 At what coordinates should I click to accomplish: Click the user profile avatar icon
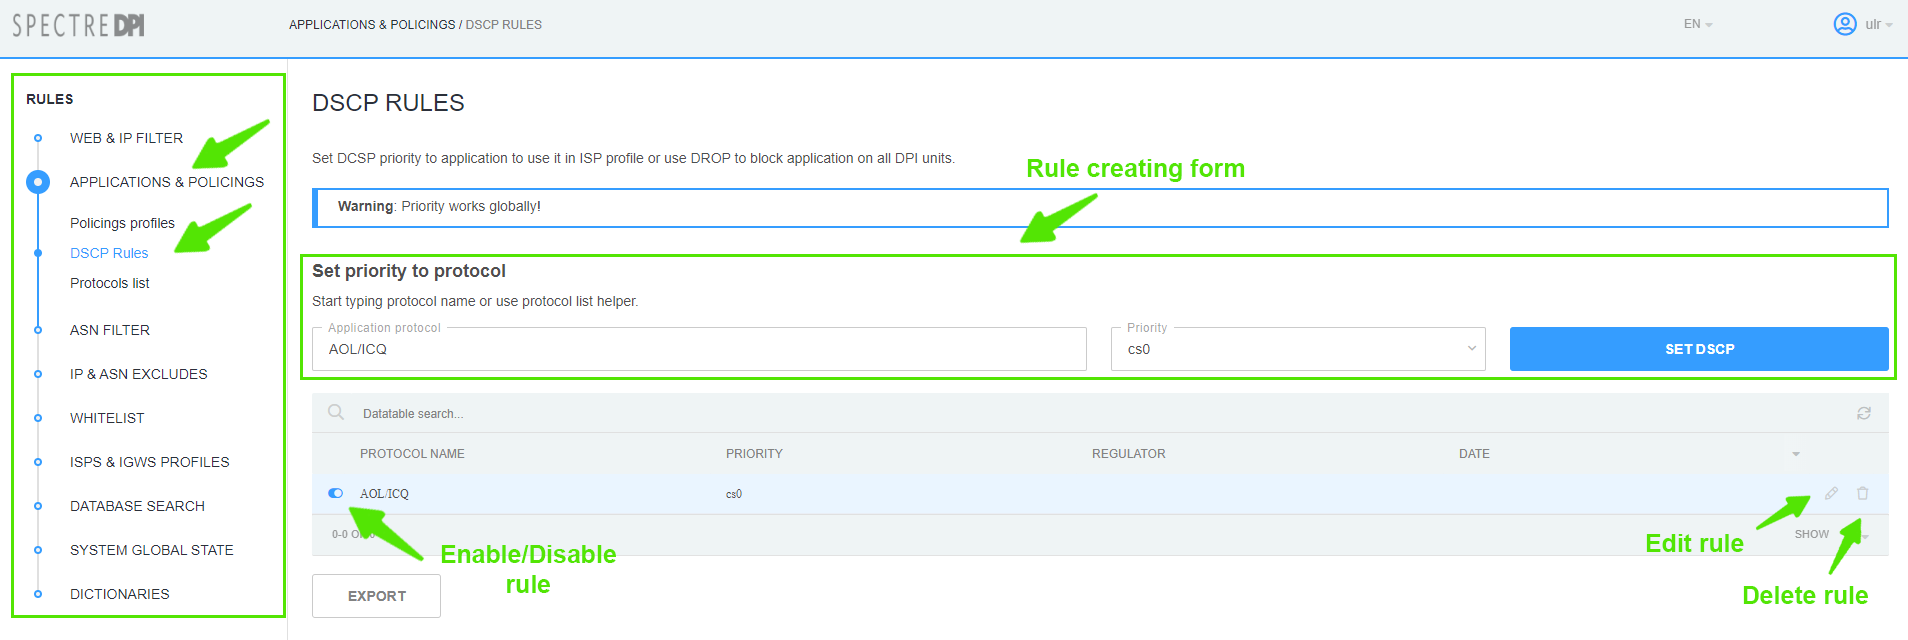[1844, 24]
